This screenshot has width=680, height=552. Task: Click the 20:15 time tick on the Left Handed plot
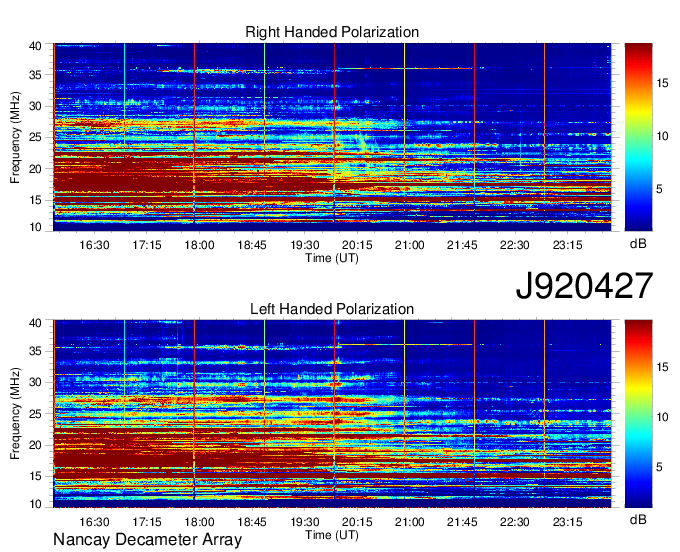coord(357,522)
